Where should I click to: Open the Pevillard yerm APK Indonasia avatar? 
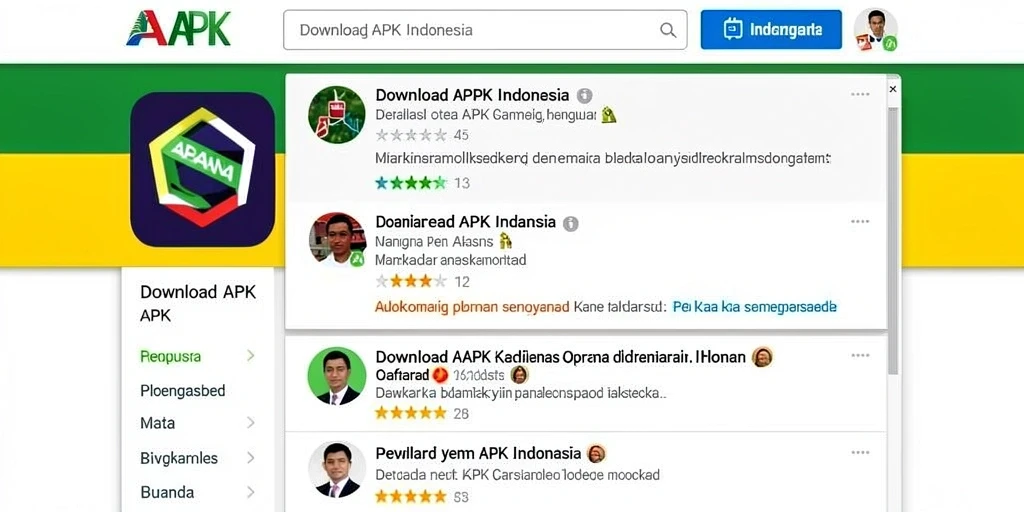click(x=336, y=470)
